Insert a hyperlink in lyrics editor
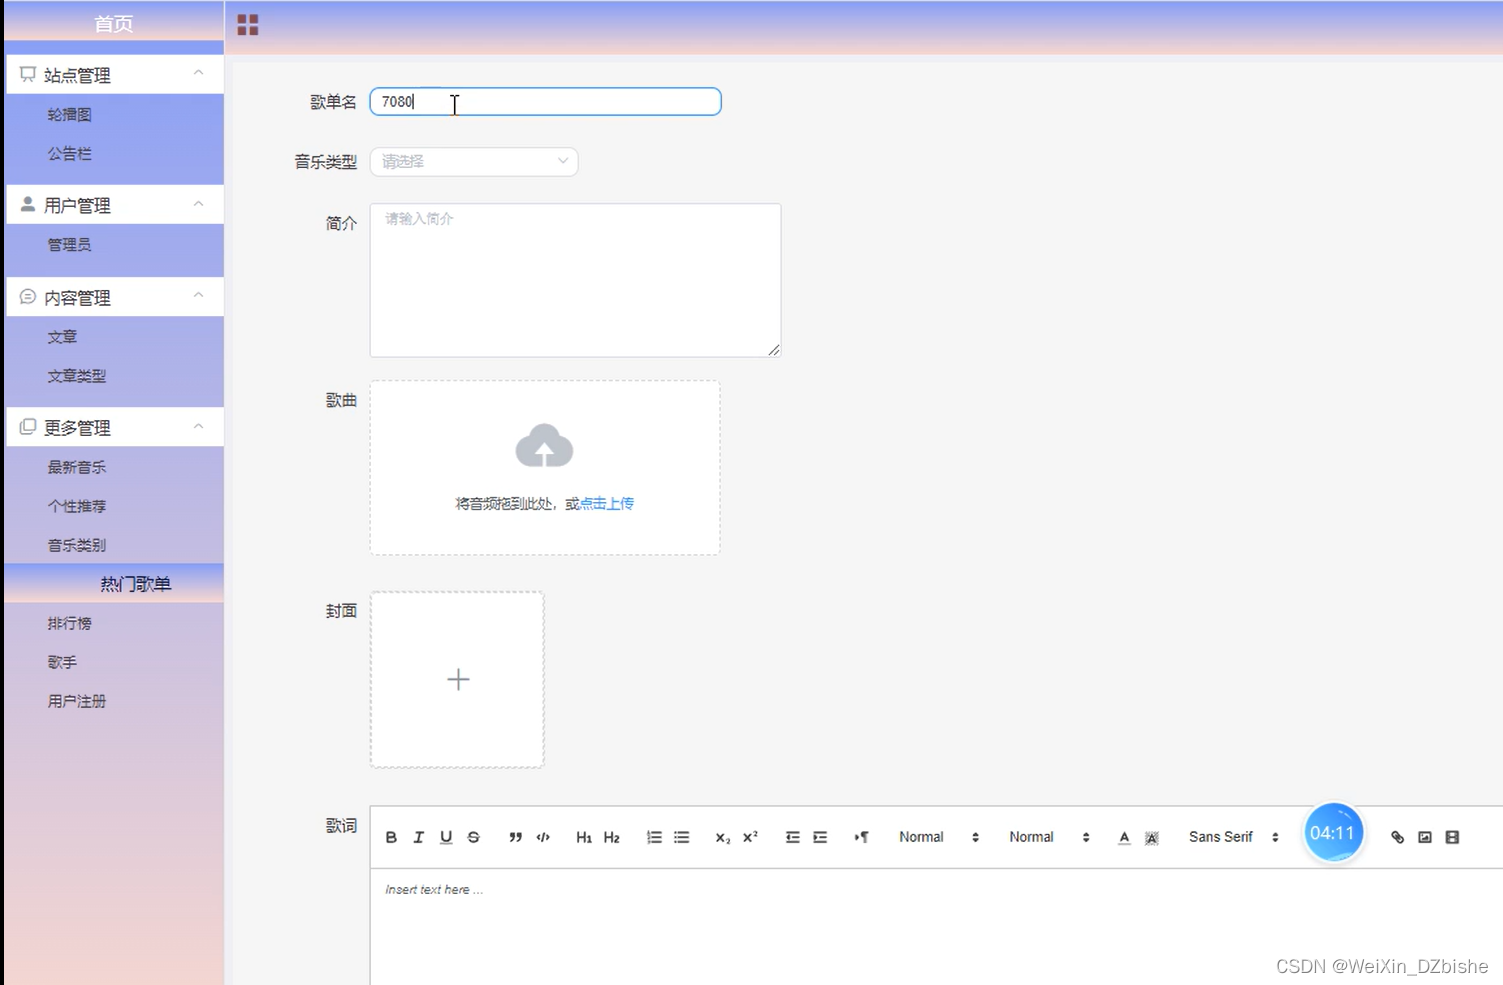 (1397, 837)
